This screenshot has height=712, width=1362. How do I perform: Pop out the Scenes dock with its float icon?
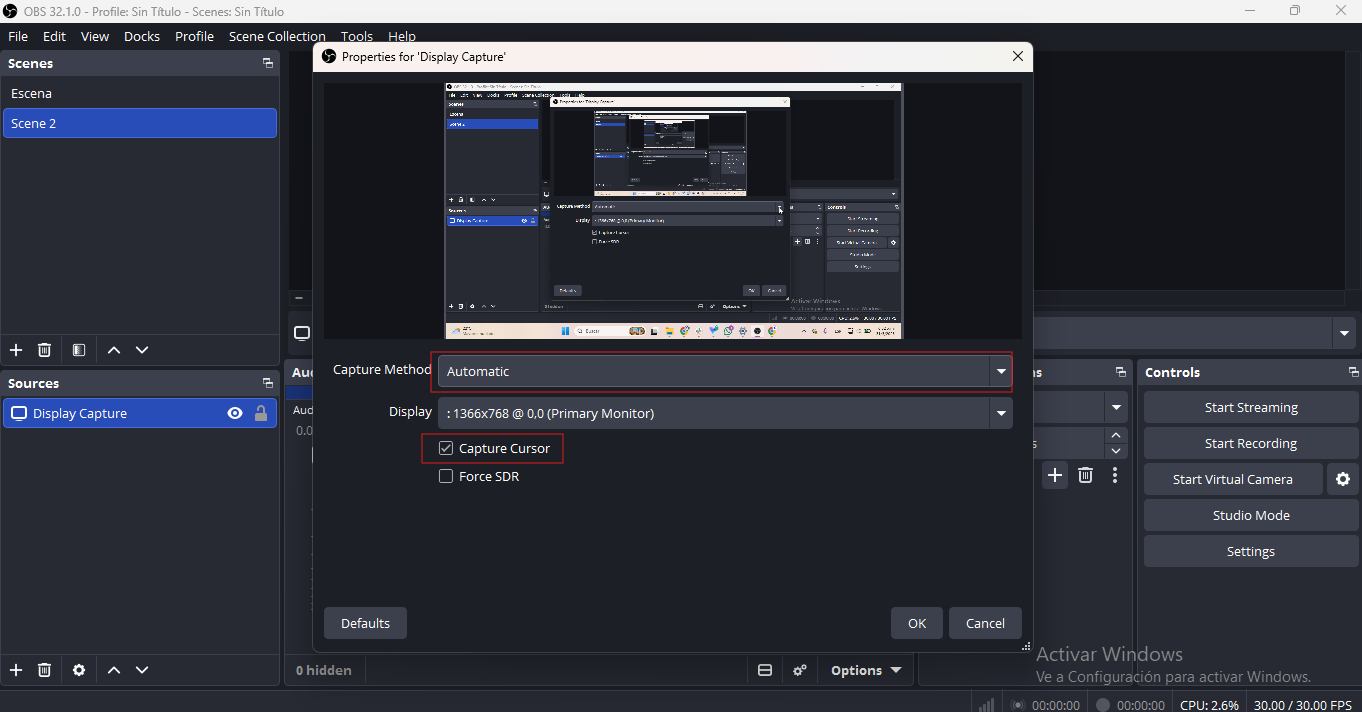268,63
